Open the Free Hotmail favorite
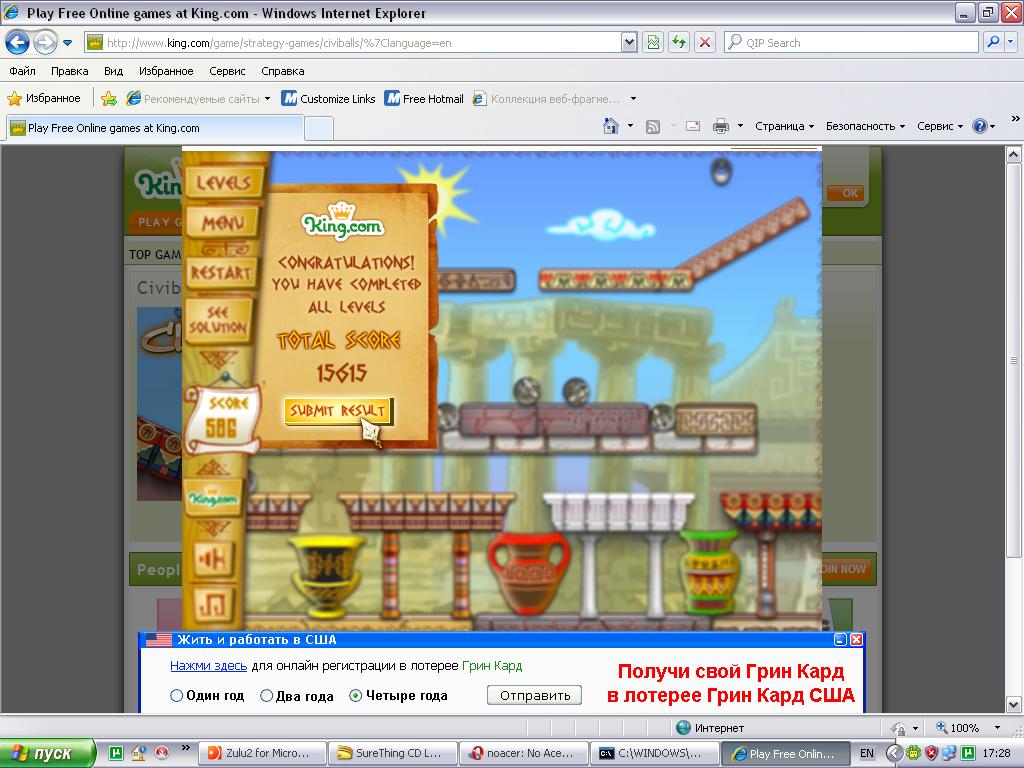Viewport: 1024px width, 768px height. pos(424,99)
